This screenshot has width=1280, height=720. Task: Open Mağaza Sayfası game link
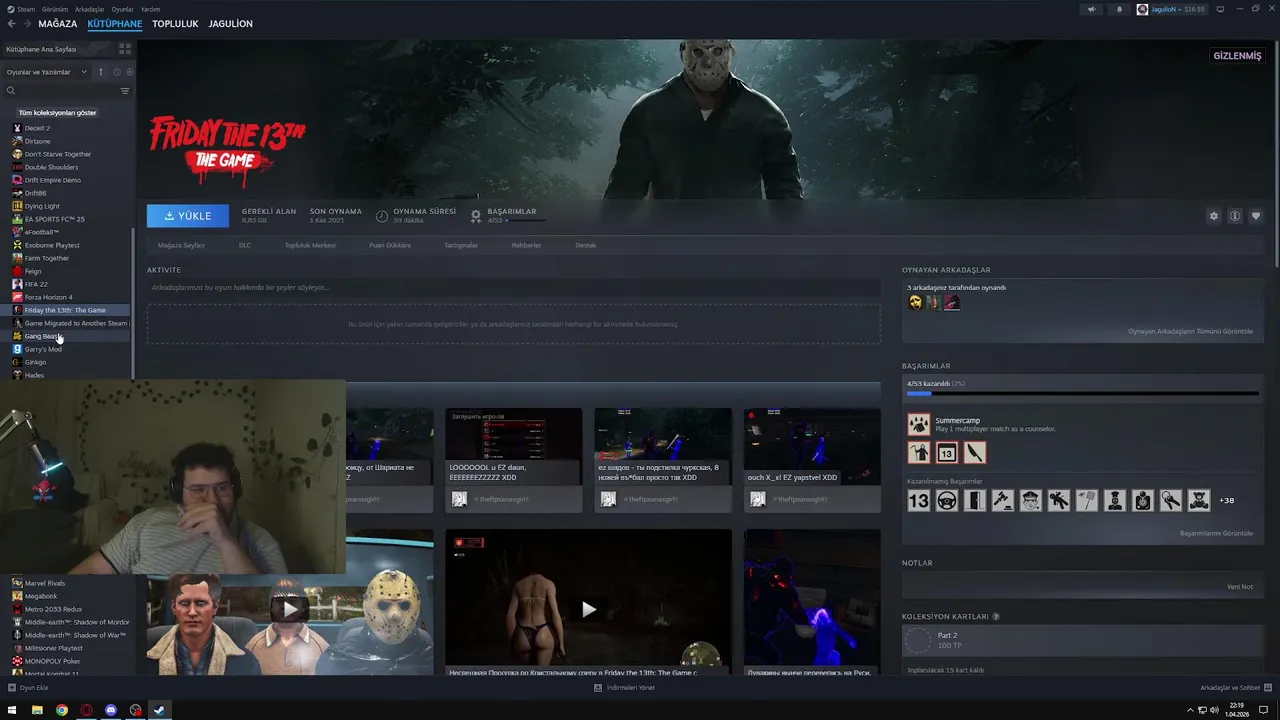(x=181, y=245)
